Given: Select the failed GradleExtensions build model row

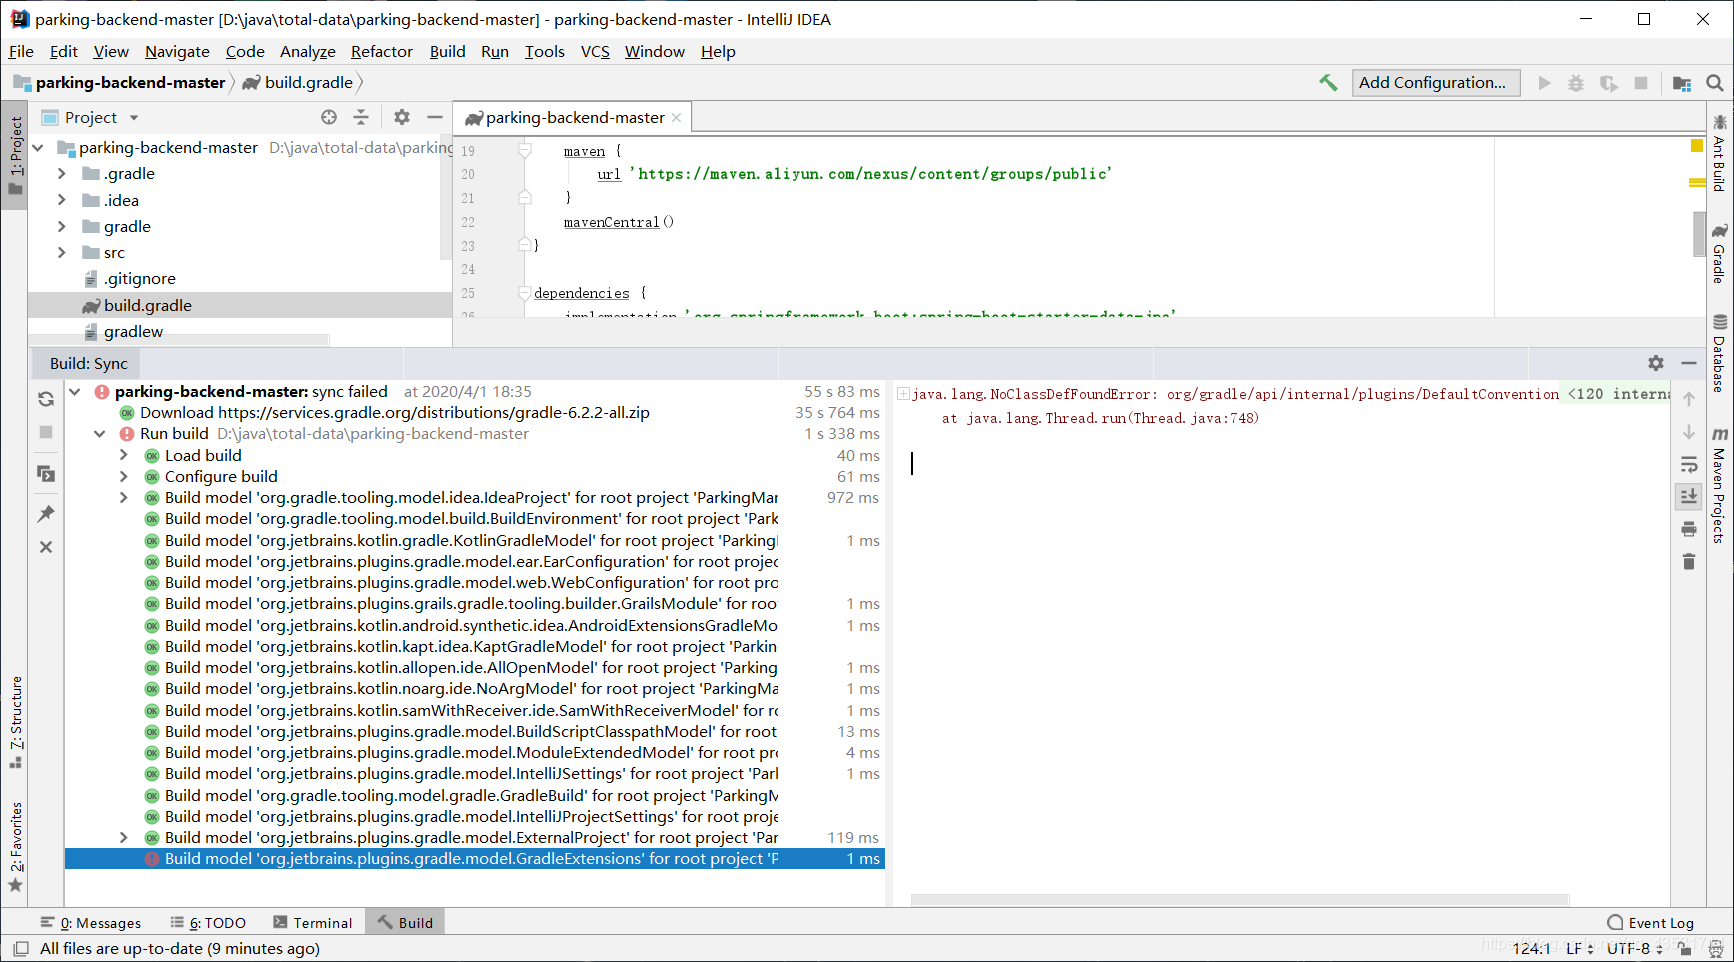Looking at the screenshot, I should (x=475, y=858).
